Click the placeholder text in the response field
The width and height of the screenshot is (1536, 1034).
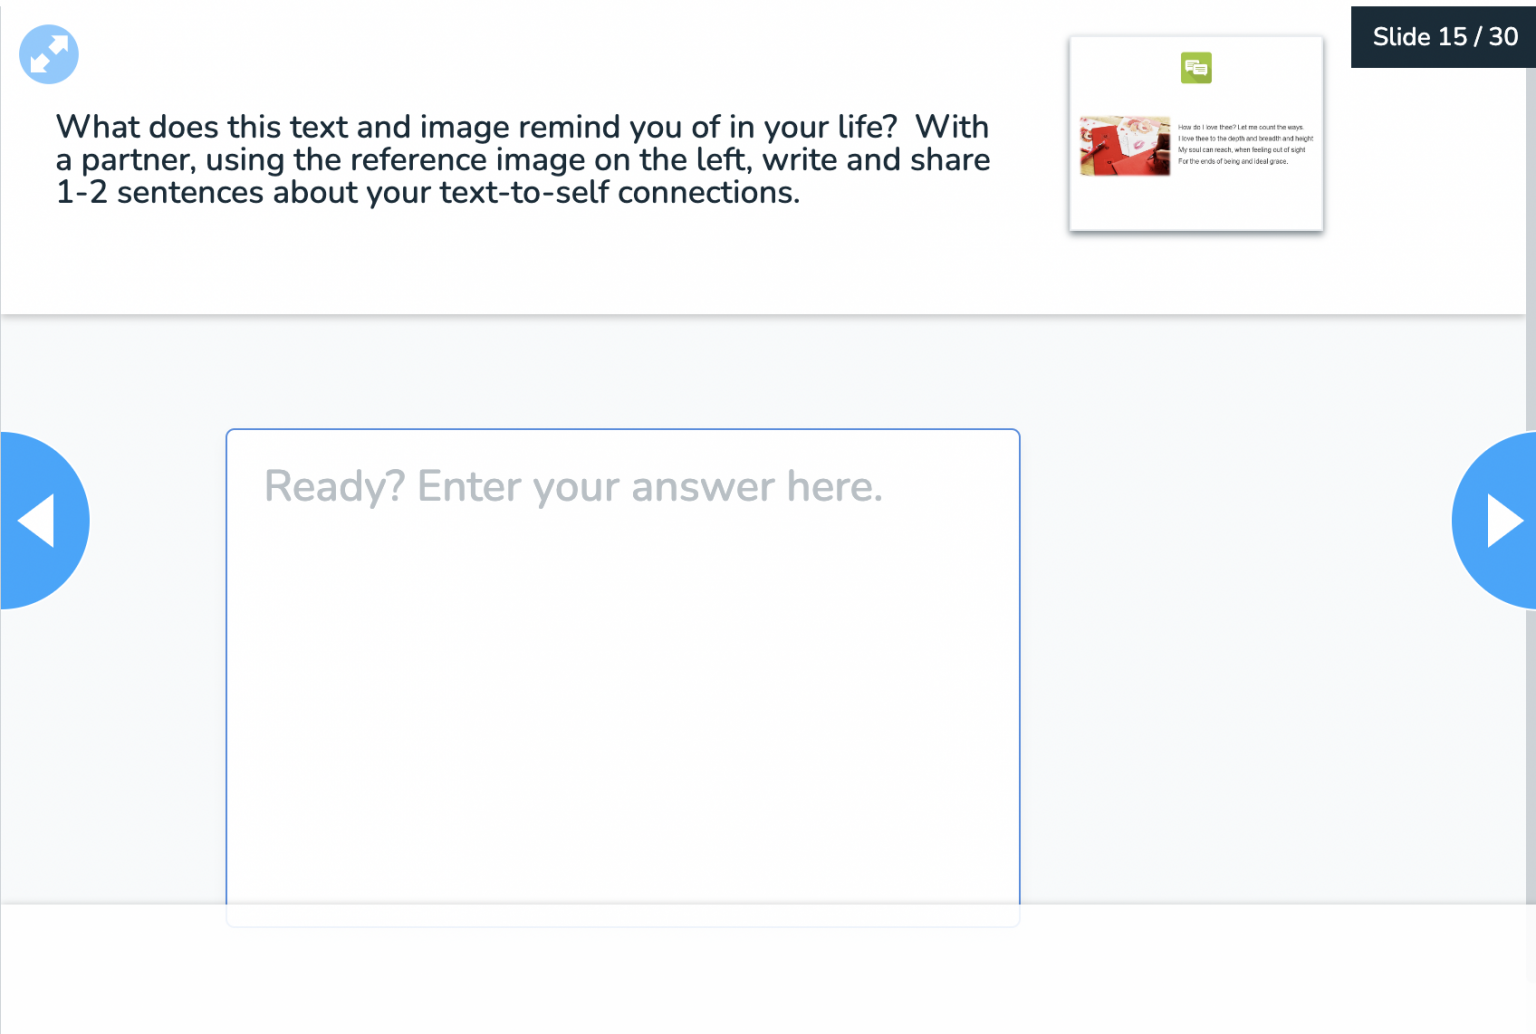pos(573,487)
